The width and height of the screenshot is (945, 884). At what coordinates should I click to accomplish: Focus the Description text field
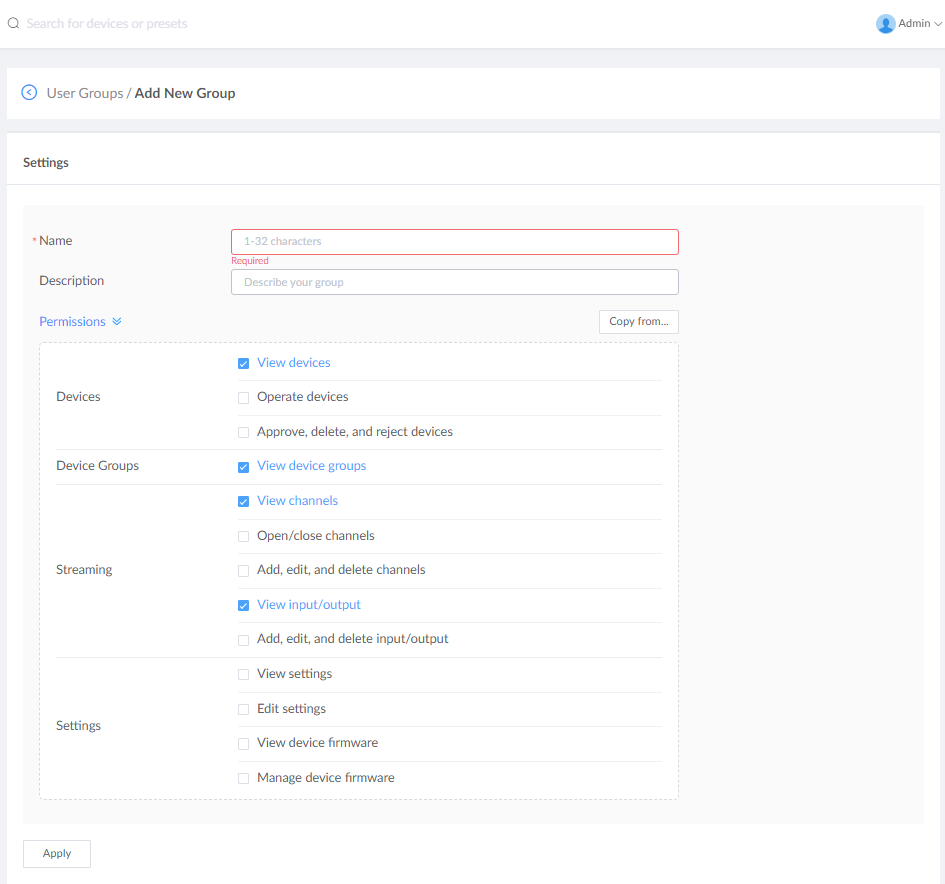[454, 282]
